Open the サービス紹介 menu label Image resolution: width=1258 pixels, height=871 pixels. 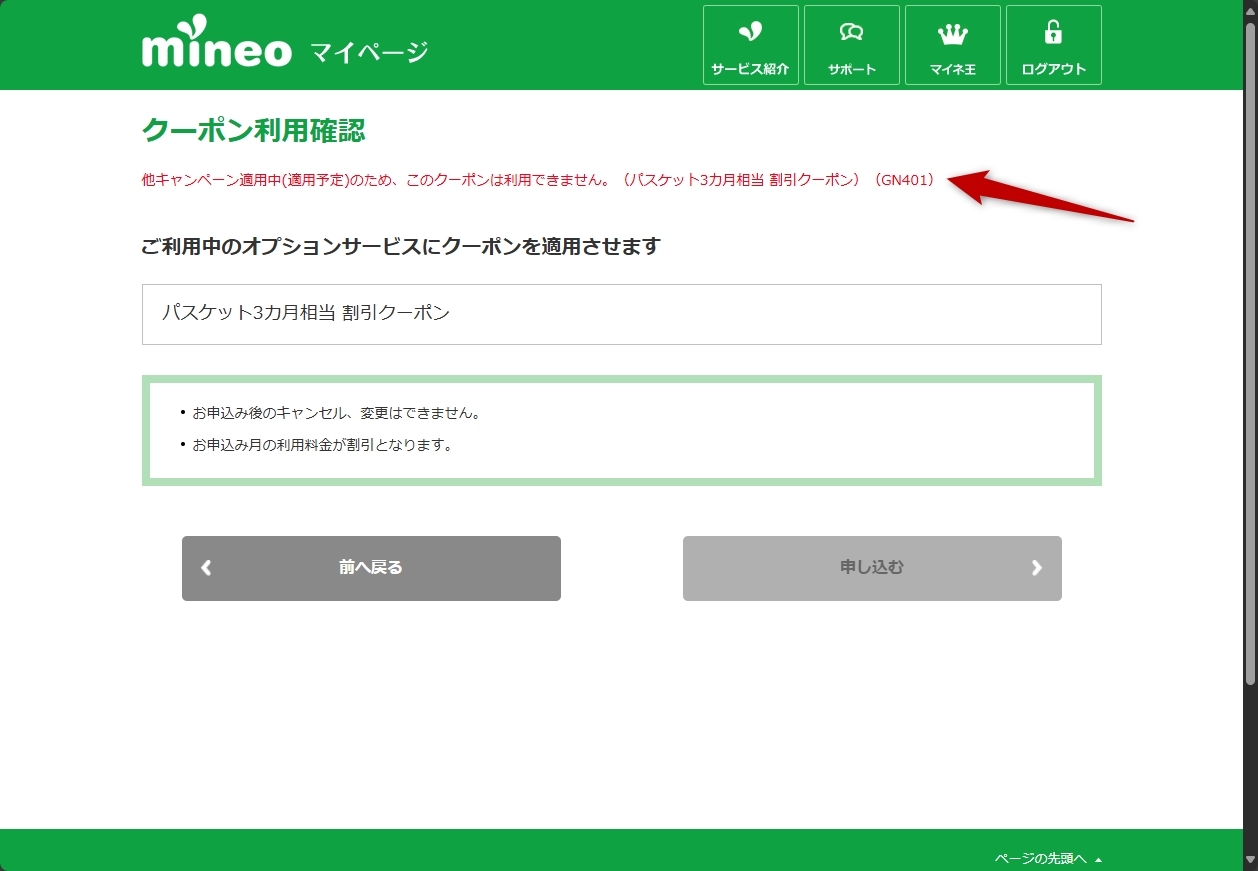pos(750,70)
